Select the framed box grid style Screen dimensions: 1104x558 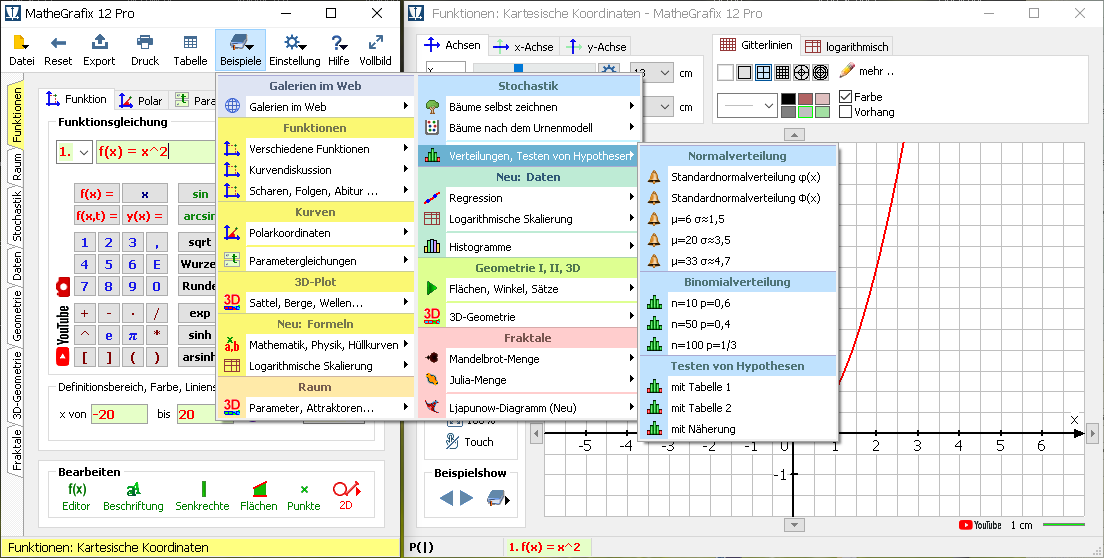744,72
